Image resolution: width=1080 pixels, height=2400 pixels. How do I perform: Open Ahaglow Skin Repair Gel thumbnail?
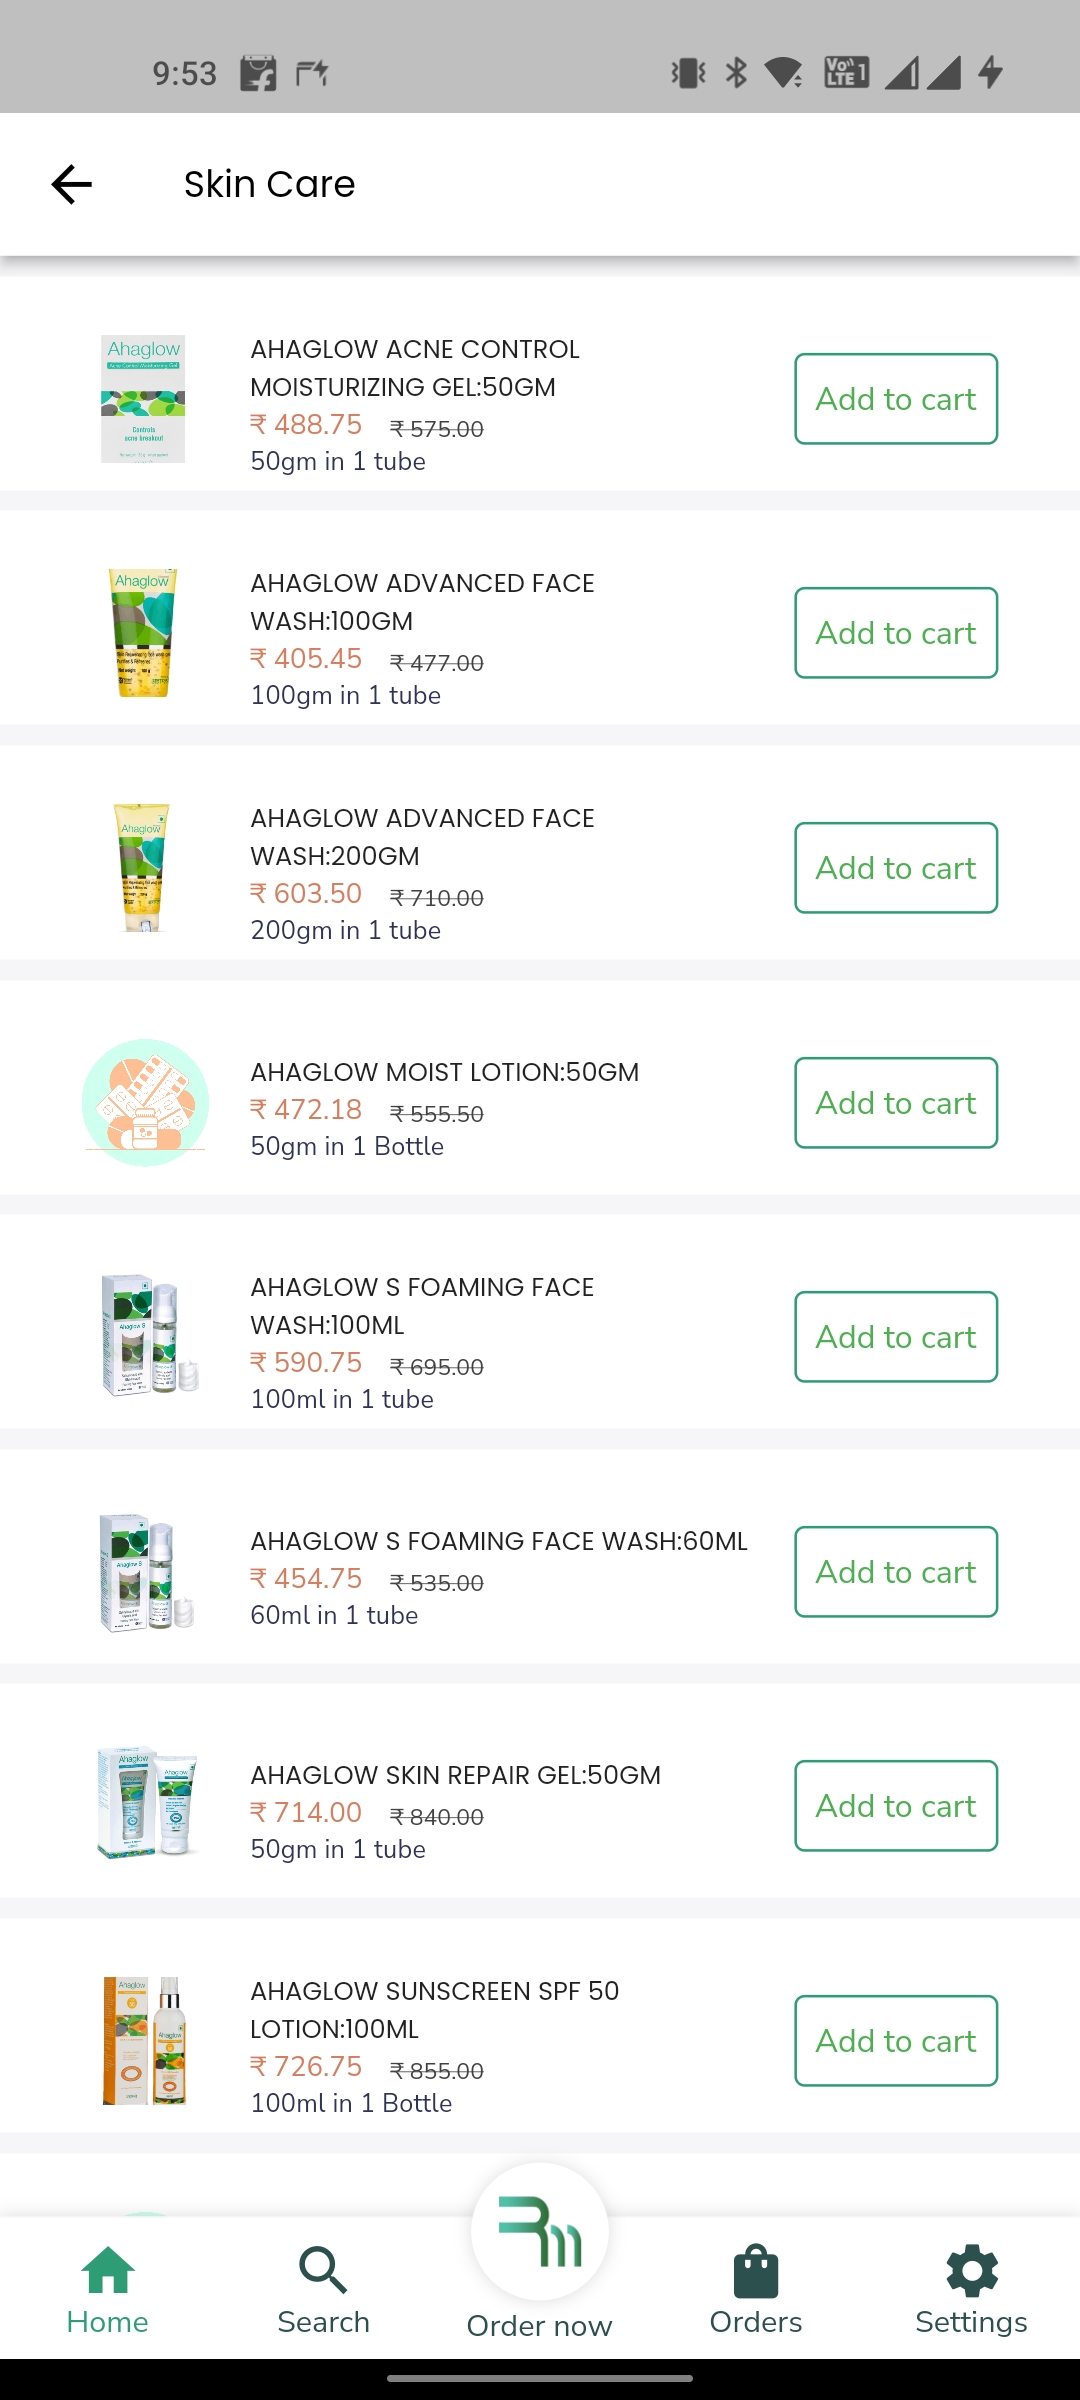[x=146, y=1803]
